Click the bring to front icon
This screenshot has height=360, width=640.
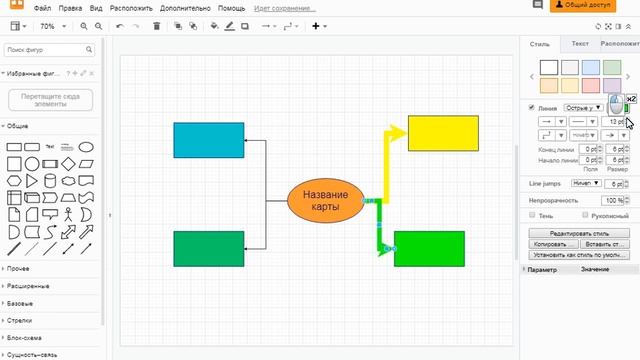[178, 26]
